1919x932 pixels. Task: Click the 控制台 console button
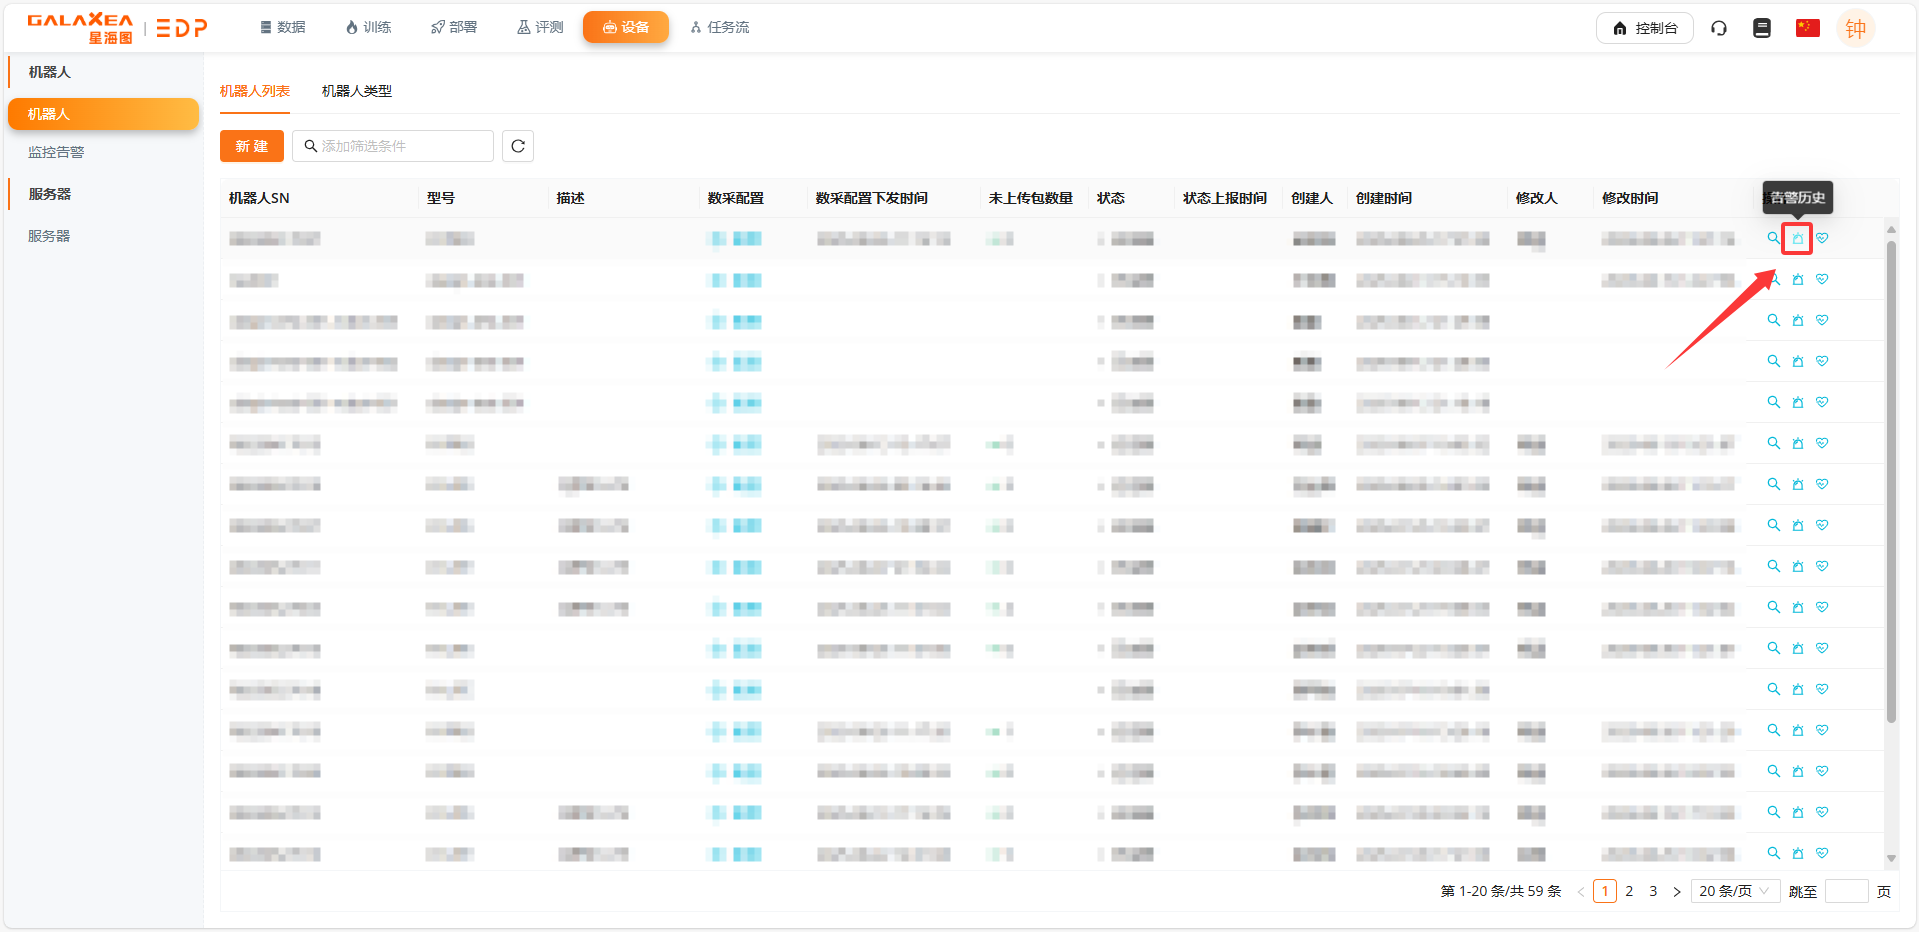pos(1645,28)
